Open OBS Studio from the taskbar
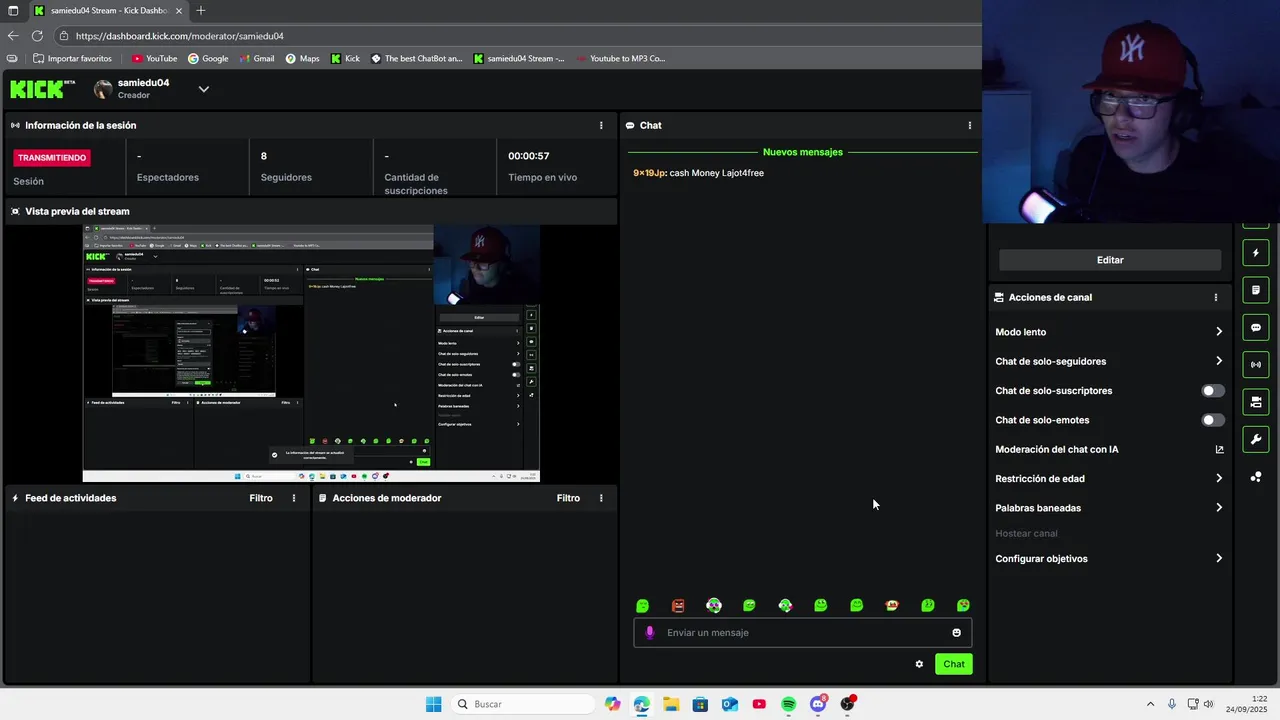The width and height of the screenshot is (1280, 720). tap(847, 704)
